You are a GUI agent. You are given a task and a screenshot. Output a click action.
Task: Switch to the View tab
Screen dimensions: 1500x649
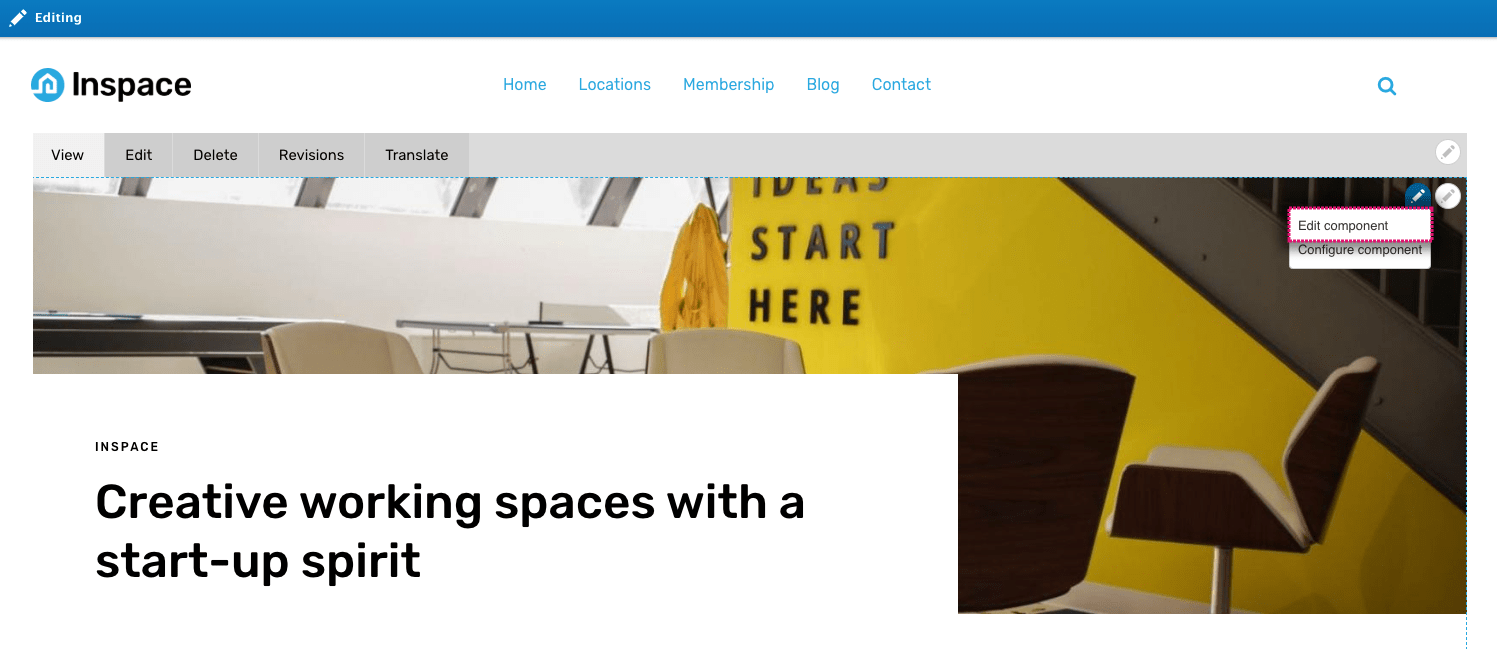(x=68, y=155)
